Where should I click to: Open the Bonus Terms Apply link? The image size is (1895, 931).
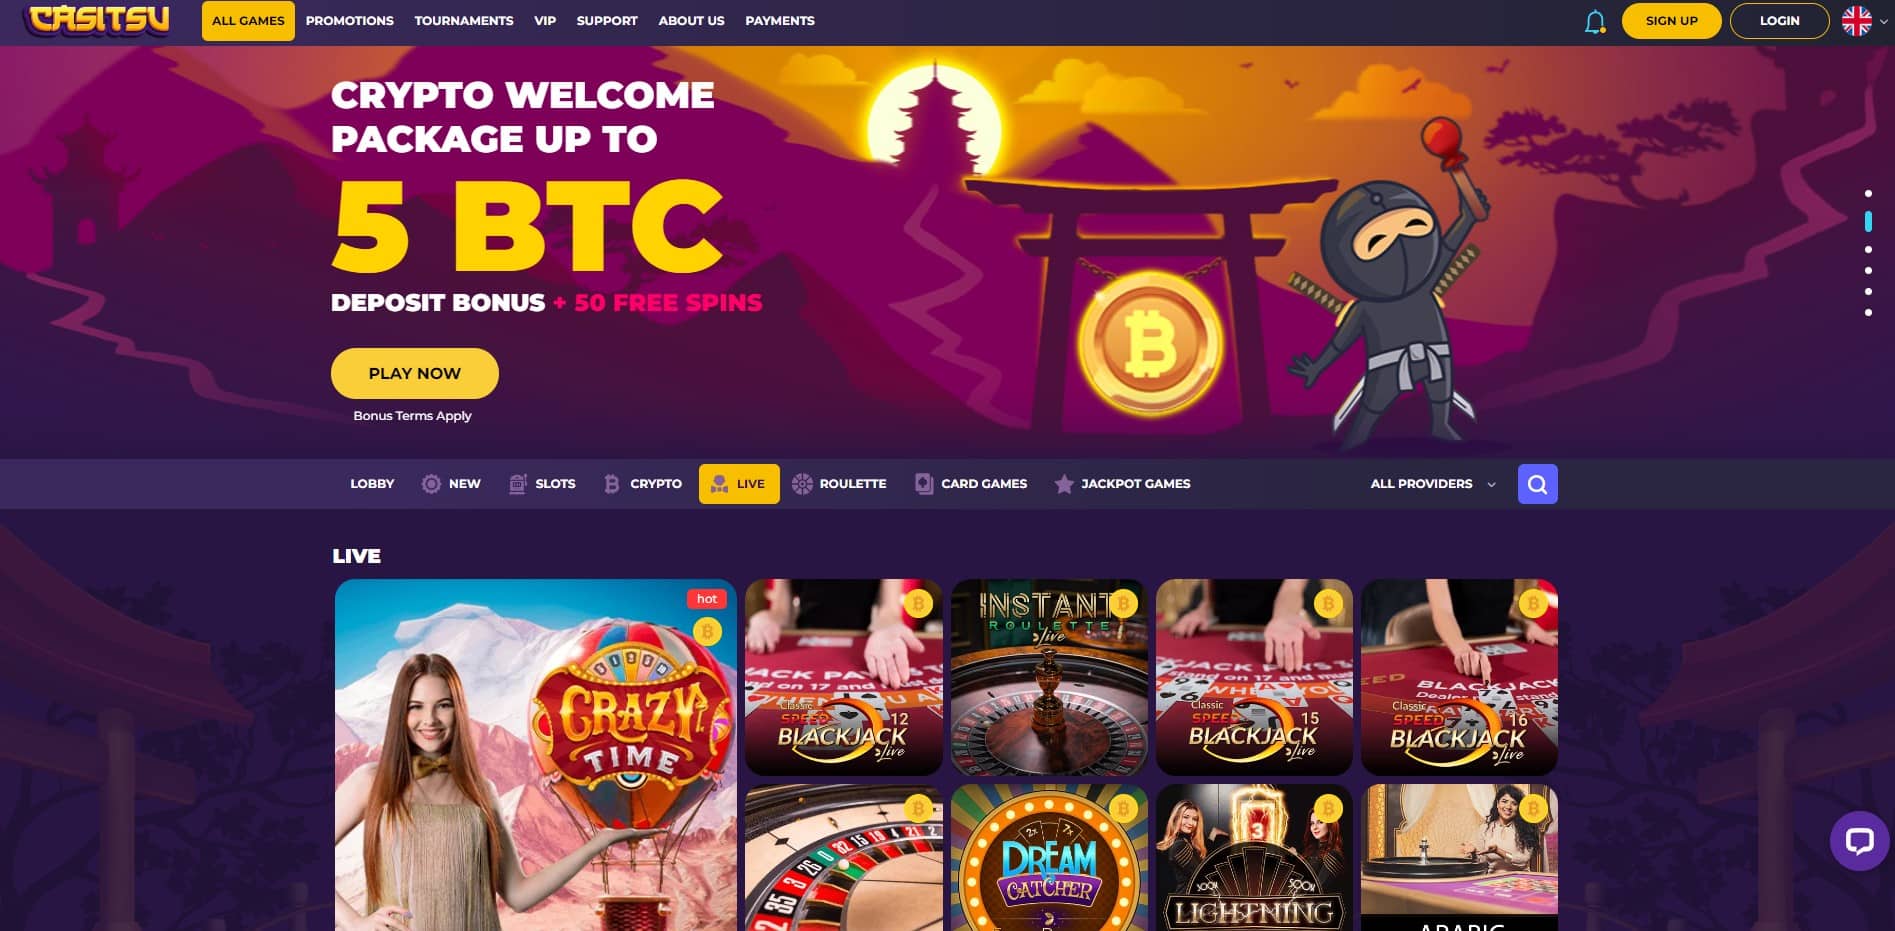(412, 416)
